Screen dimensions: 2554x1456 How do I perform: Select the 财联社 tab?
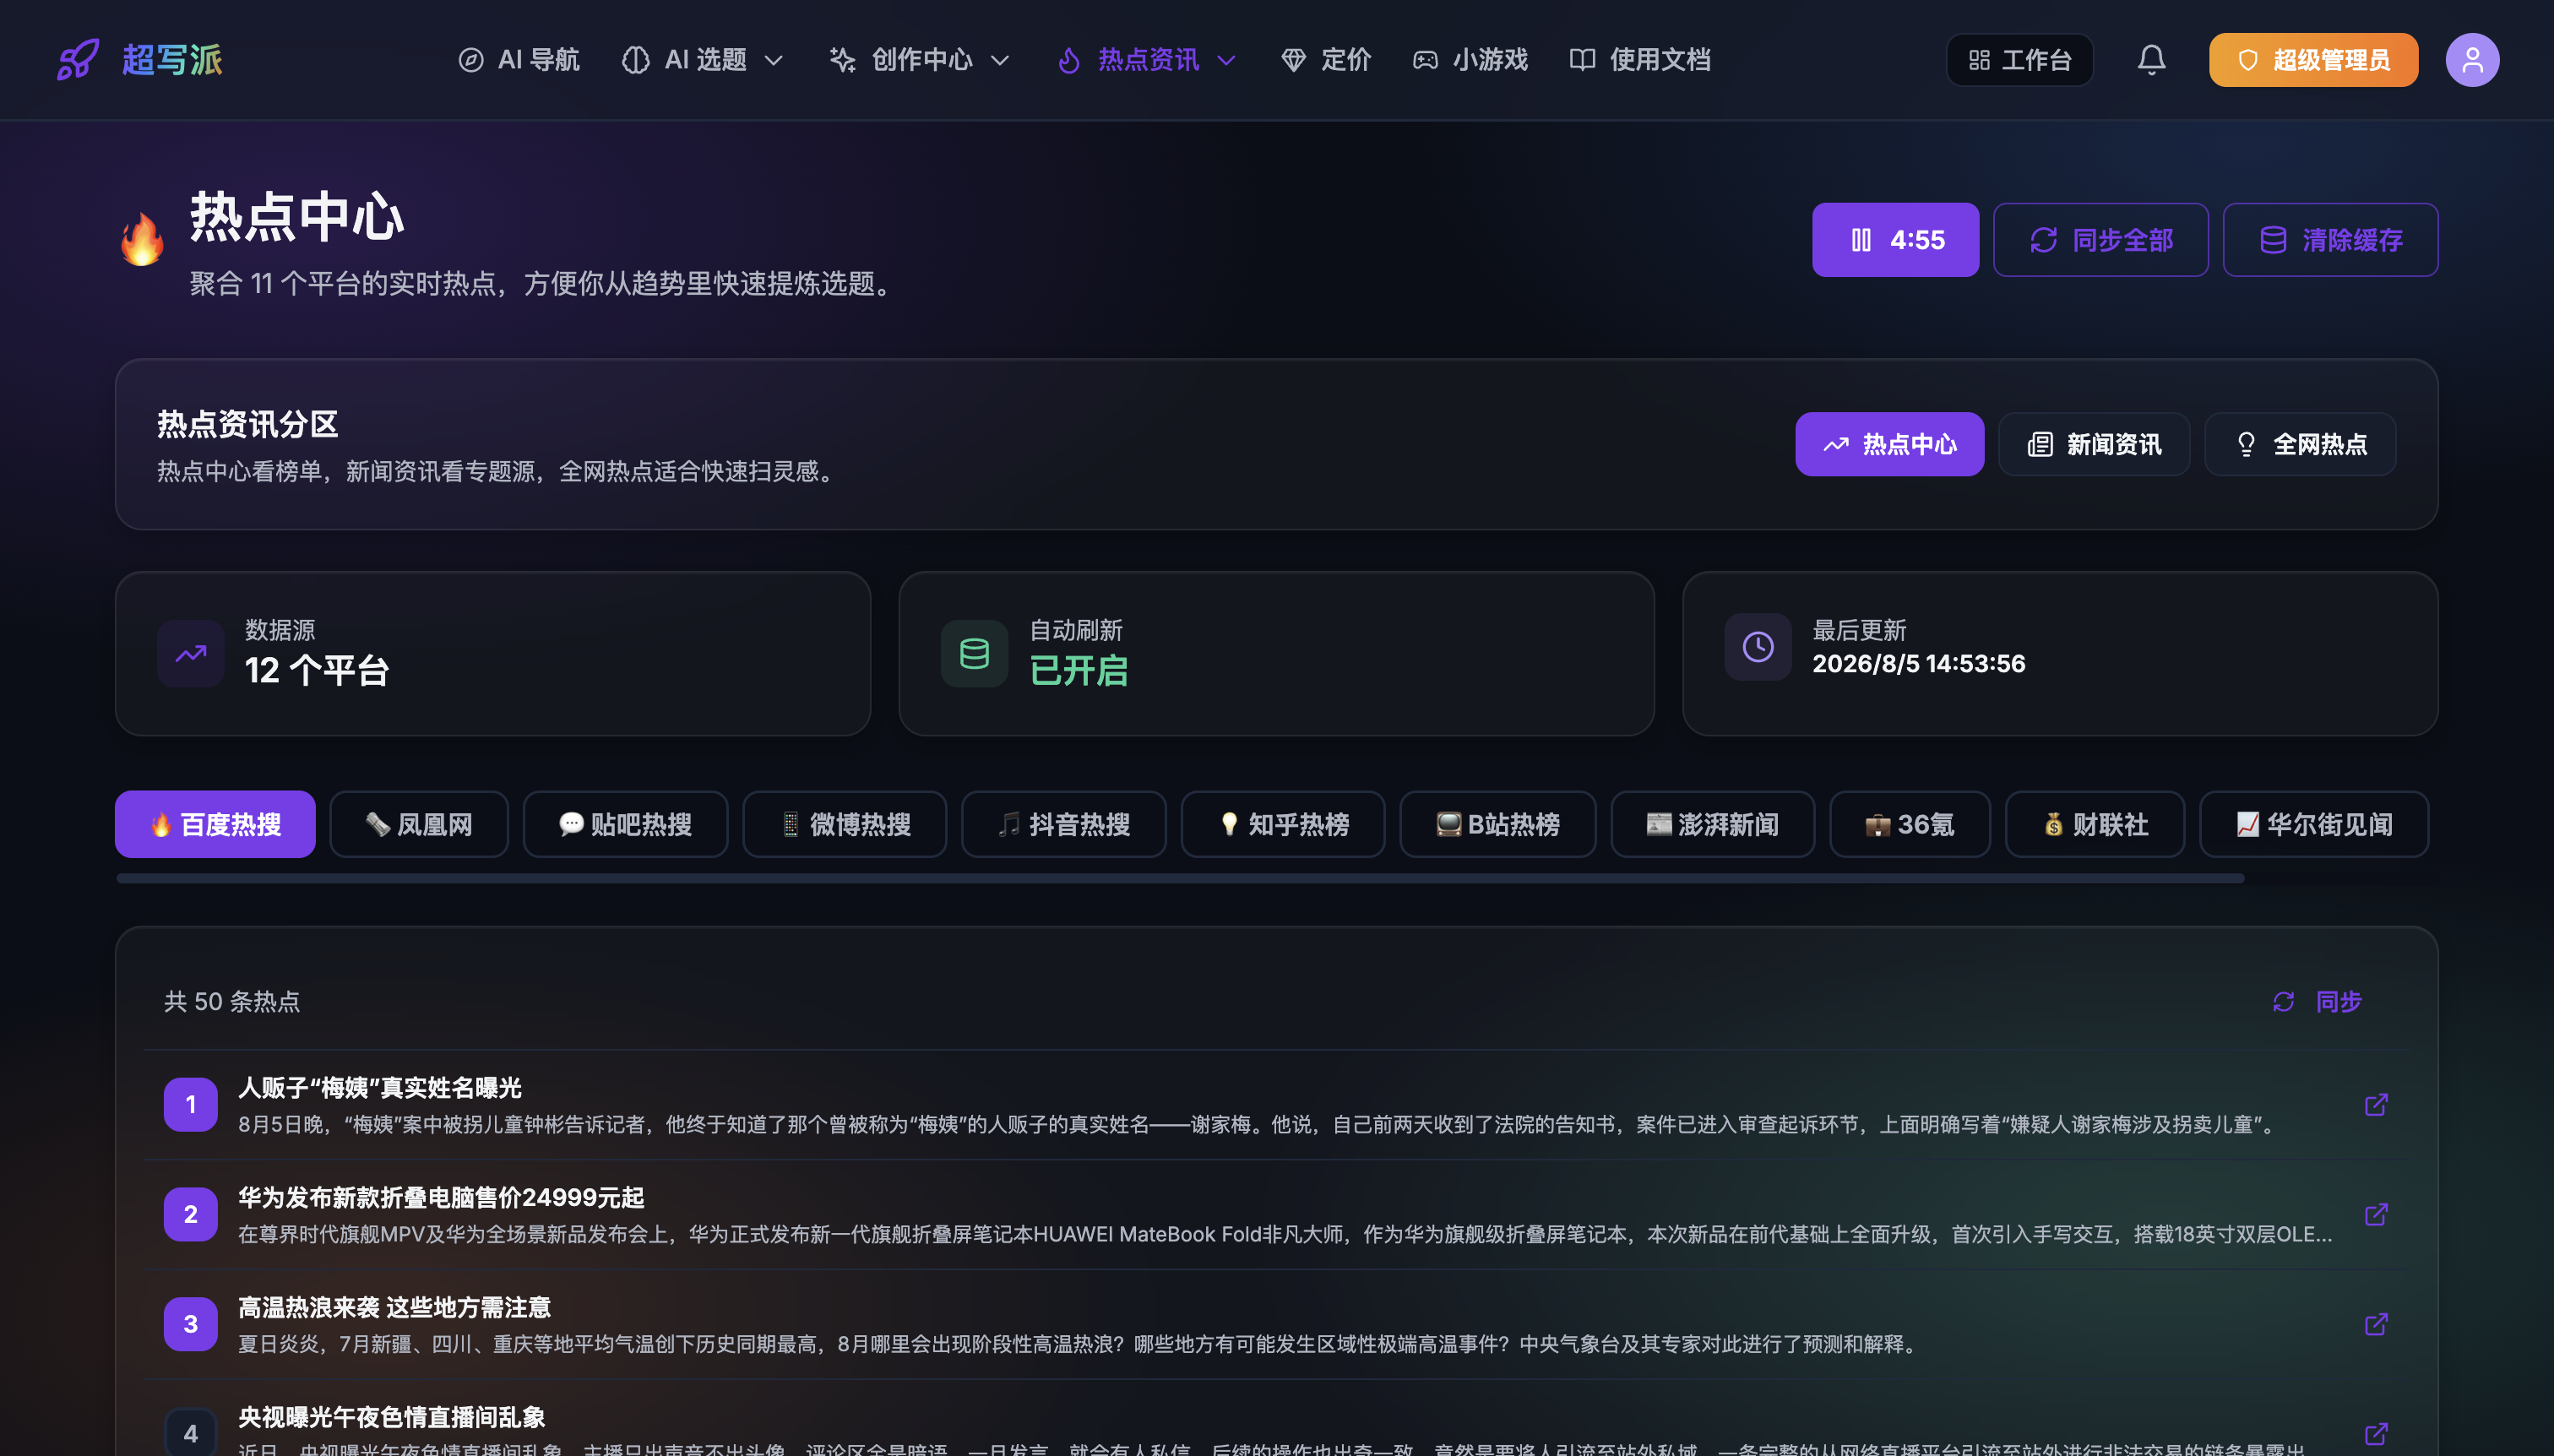[x=2095, y=824]
